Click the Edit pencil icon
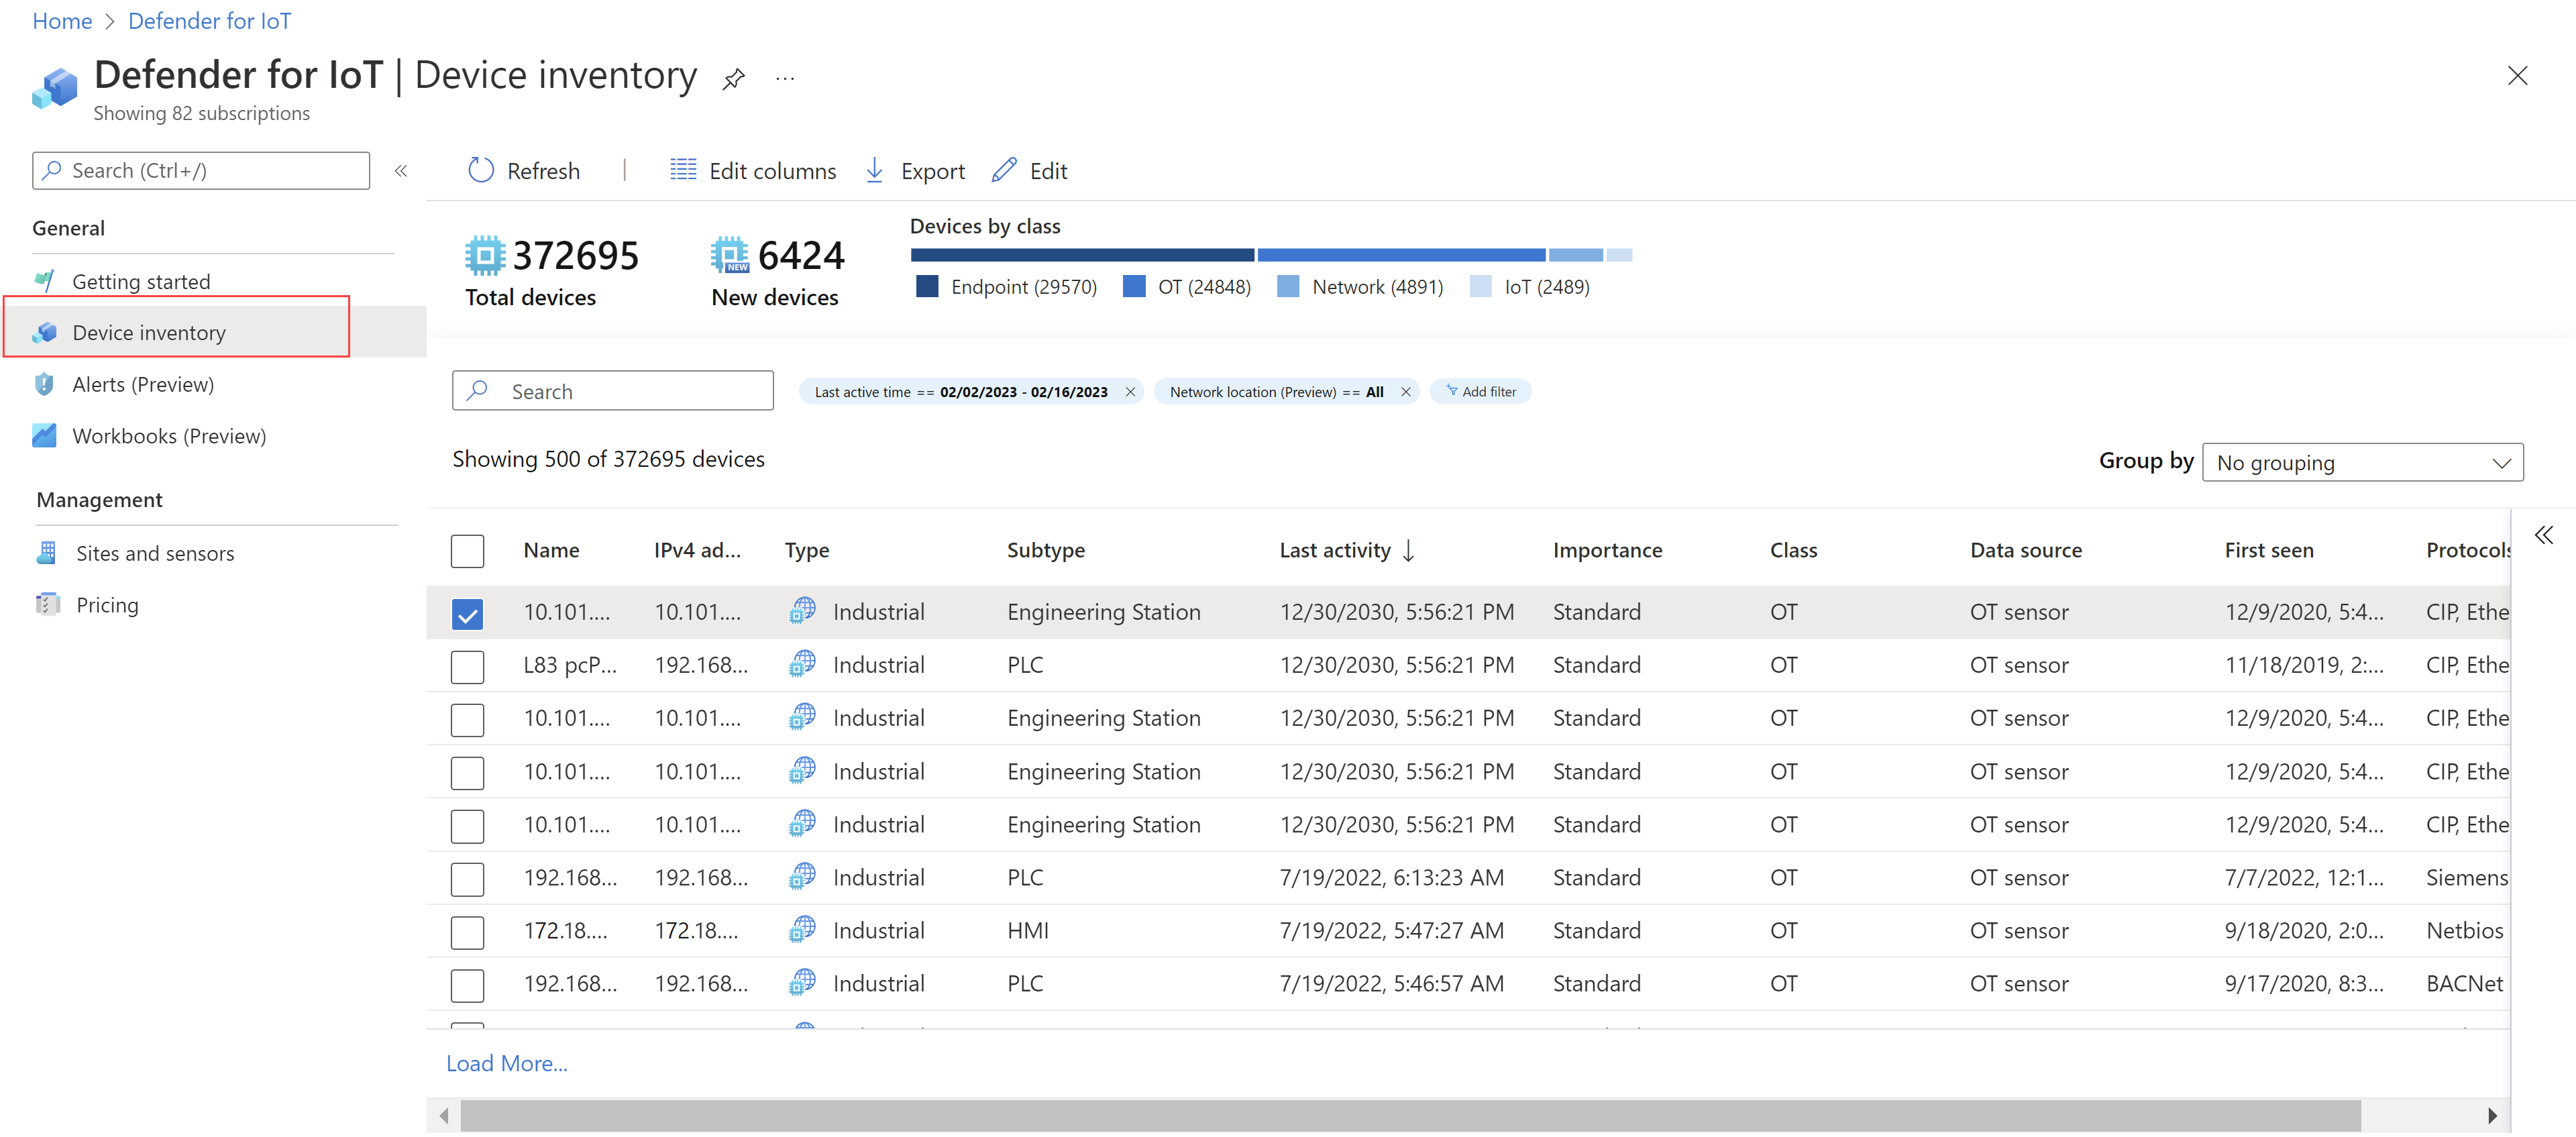The image size is (2576, 1137). pyautogui.click(x=1004, y=170)
